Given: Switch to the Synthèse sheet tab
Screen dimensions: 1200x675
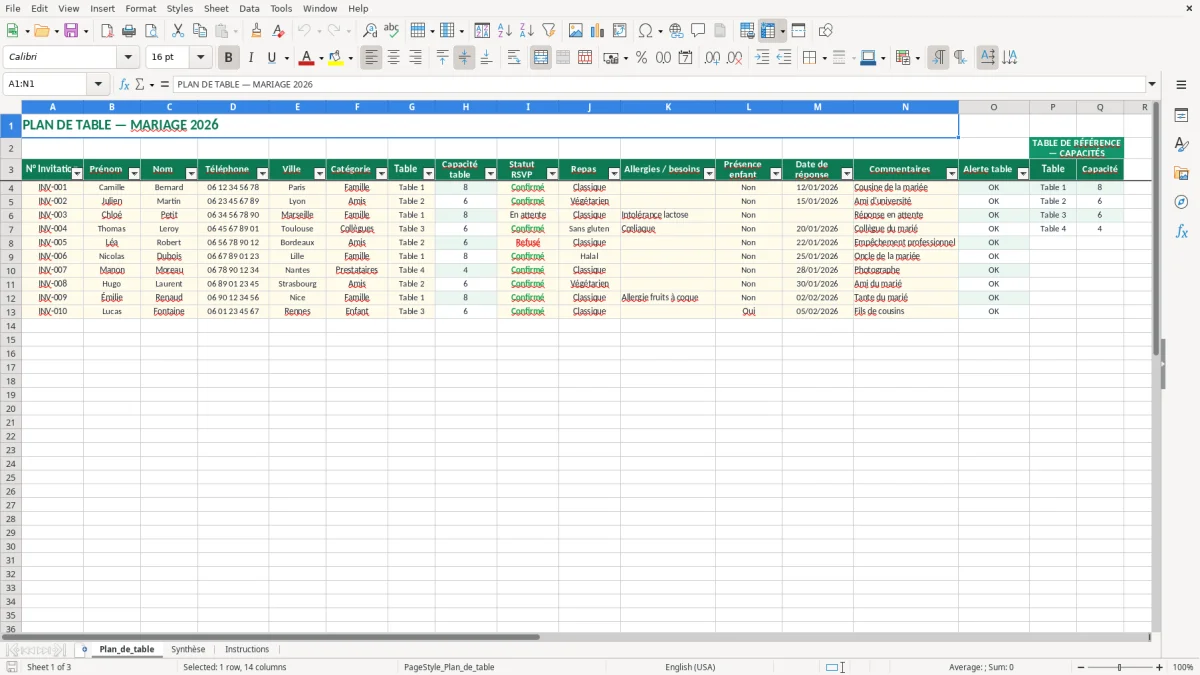Looking at the screenshot, I should (x=188, y=649).
